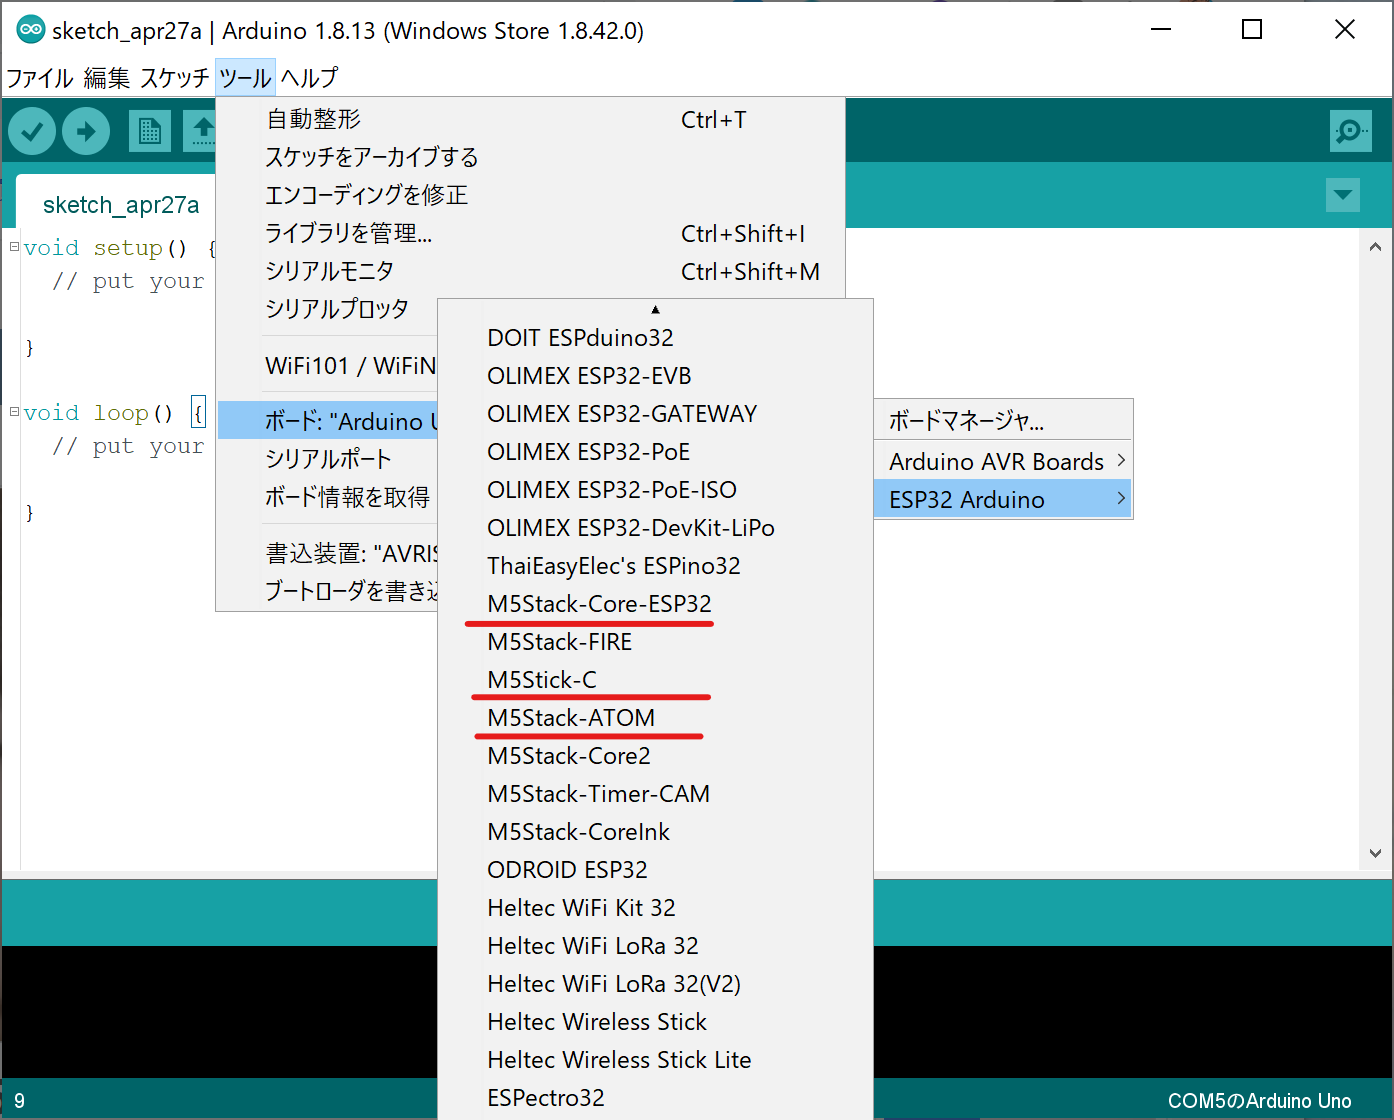Click the 'void setup()' code line
Image resolution: width=1394 pixels, height=1120 pixels.
tap(120, 248)
